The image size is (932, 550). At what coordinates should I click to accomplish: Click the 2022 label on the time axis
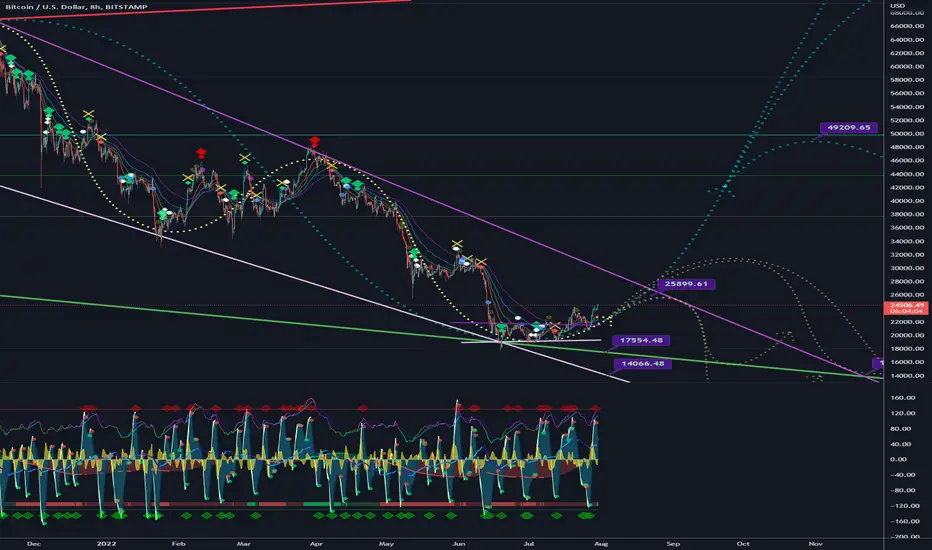[x=106, y=543]
